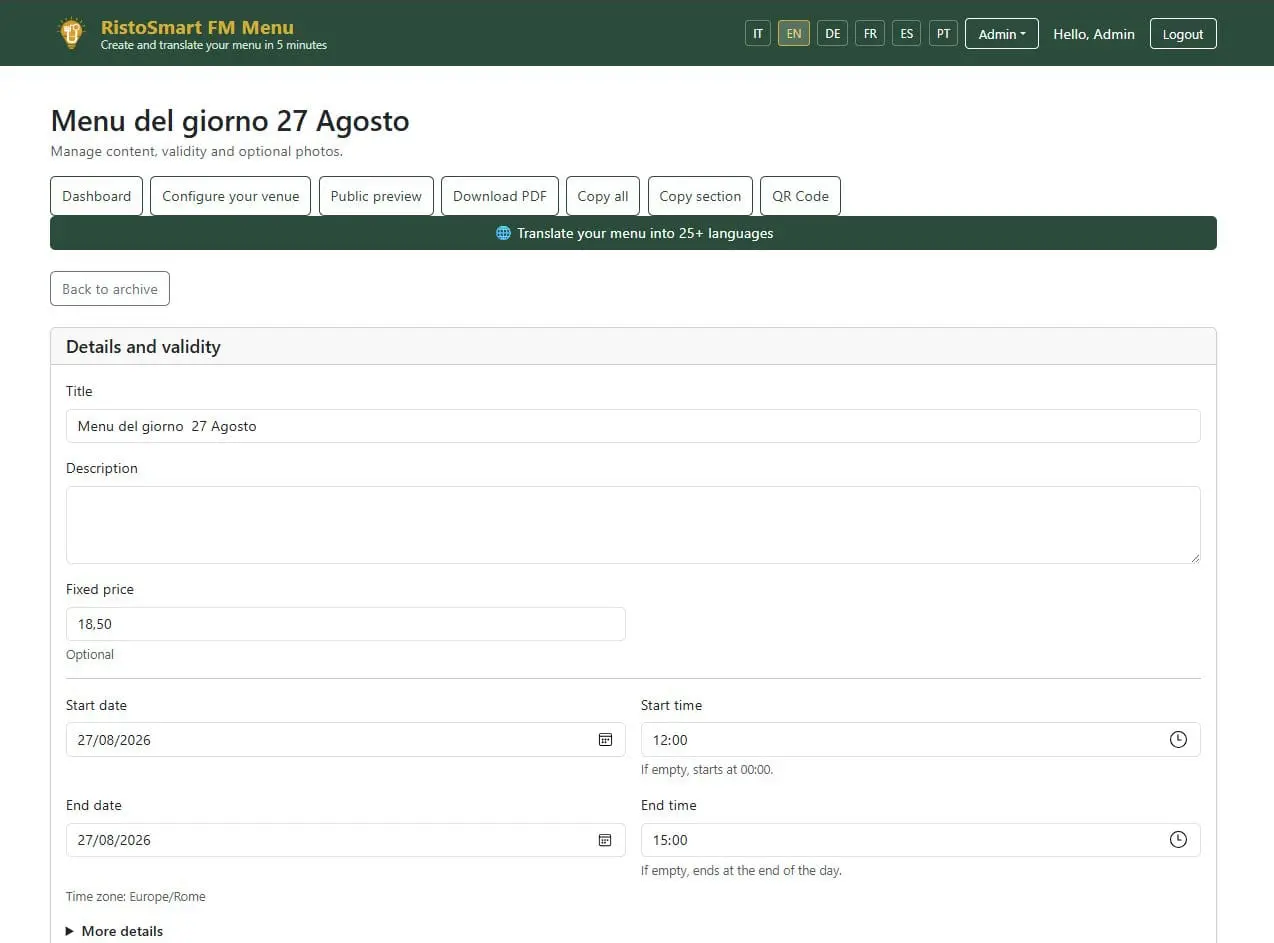Click the 'Manage content, validity and optional photos.' subtitle
Viewport: 1274px width, 943px height.
coord(197,152)
